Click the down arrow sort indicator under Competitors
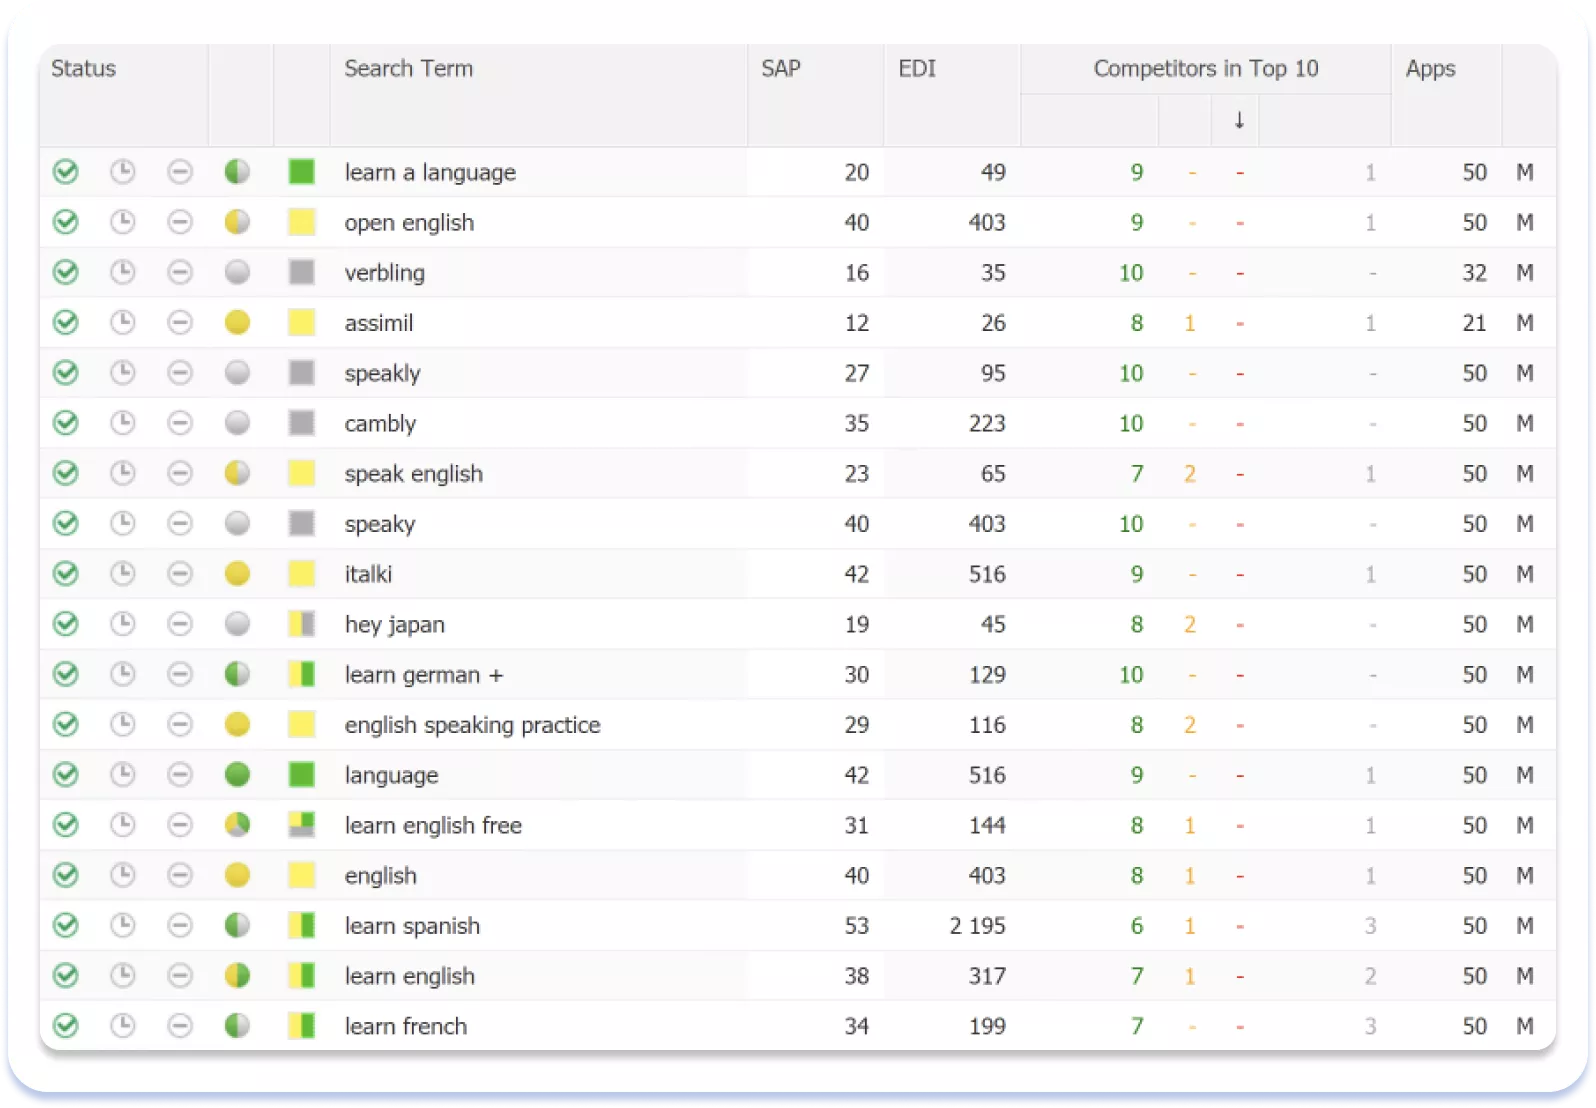1596x1108 pixels. (x=1239, y=120)
